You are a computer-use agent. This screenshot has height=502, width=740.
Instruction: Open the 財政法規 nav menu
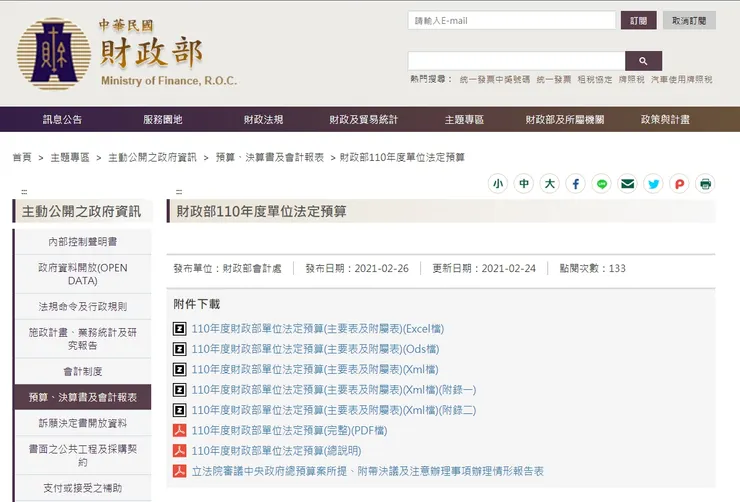[263, 120]
